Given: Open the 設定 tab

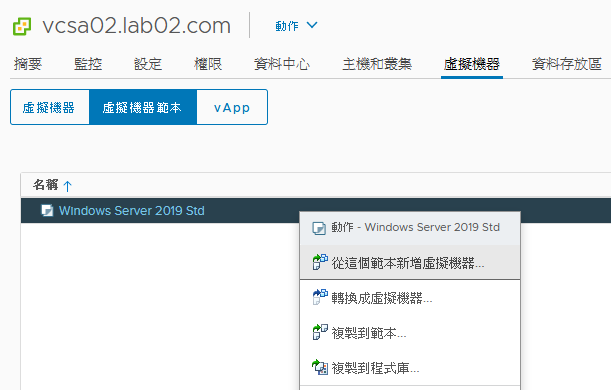Looking at the screenshot, I should tap(148, 64).
